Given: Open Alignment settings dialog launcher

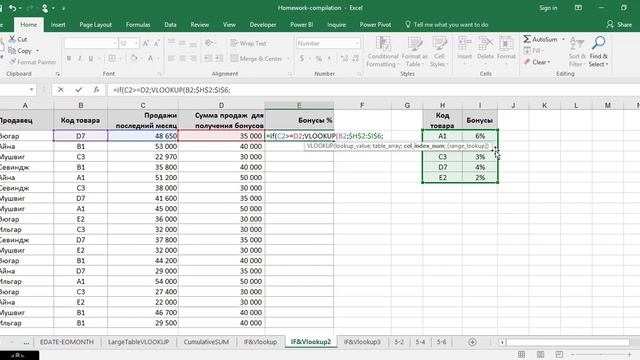Looking at the screenshot, I should coord(290,74).
